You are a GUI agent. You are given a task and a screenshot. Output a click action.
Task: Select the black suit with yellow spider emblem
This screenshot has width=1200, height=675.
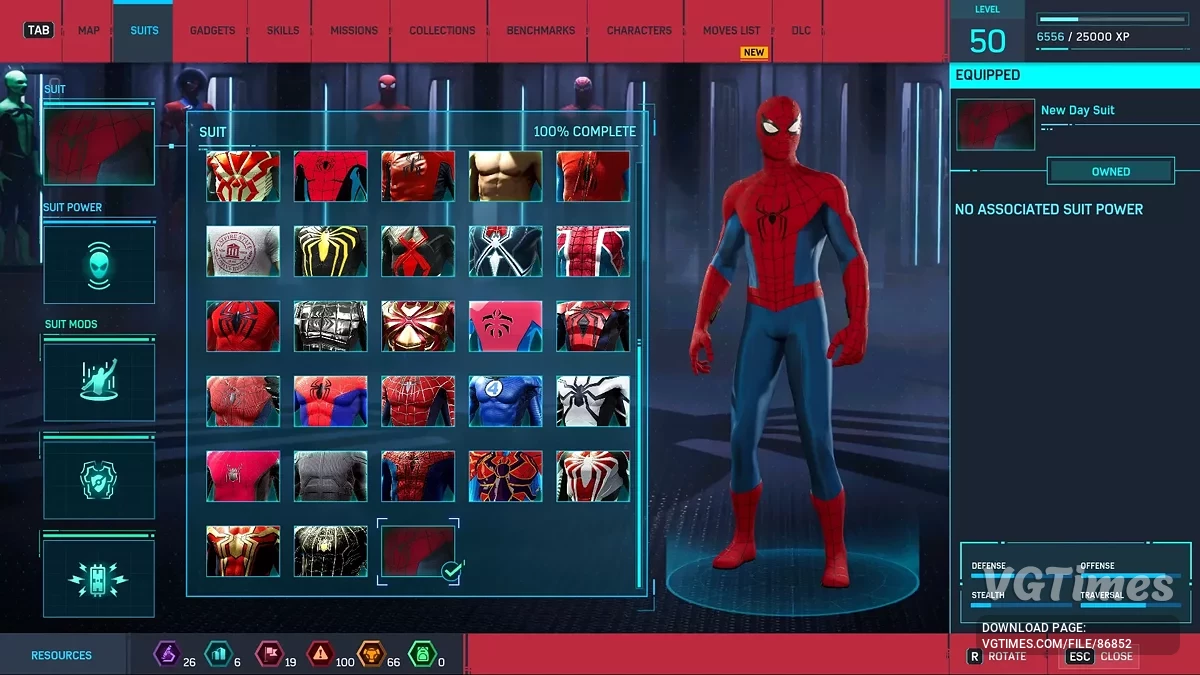[330, 251]
